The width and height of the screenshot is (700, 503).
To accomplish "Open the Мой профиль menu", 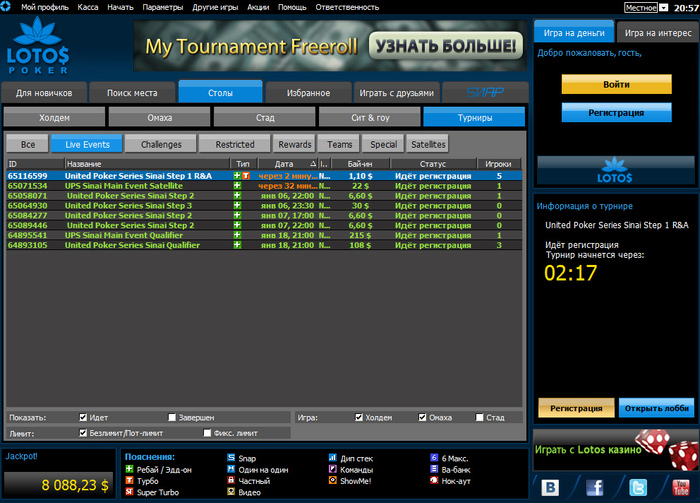I will tap(45, 7).
